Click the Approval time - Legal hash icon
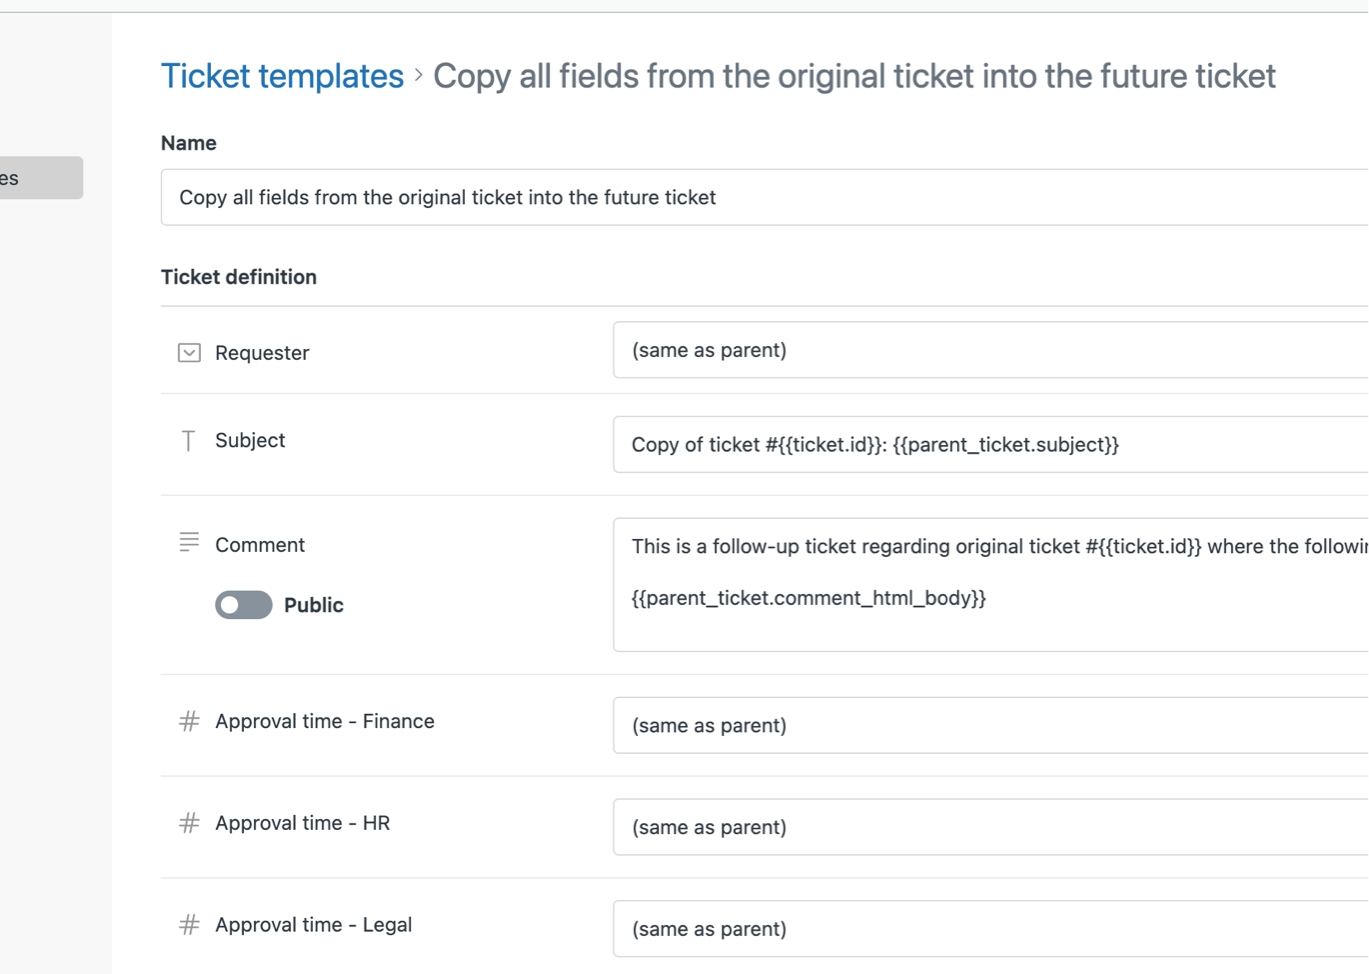 coord(189,925)
